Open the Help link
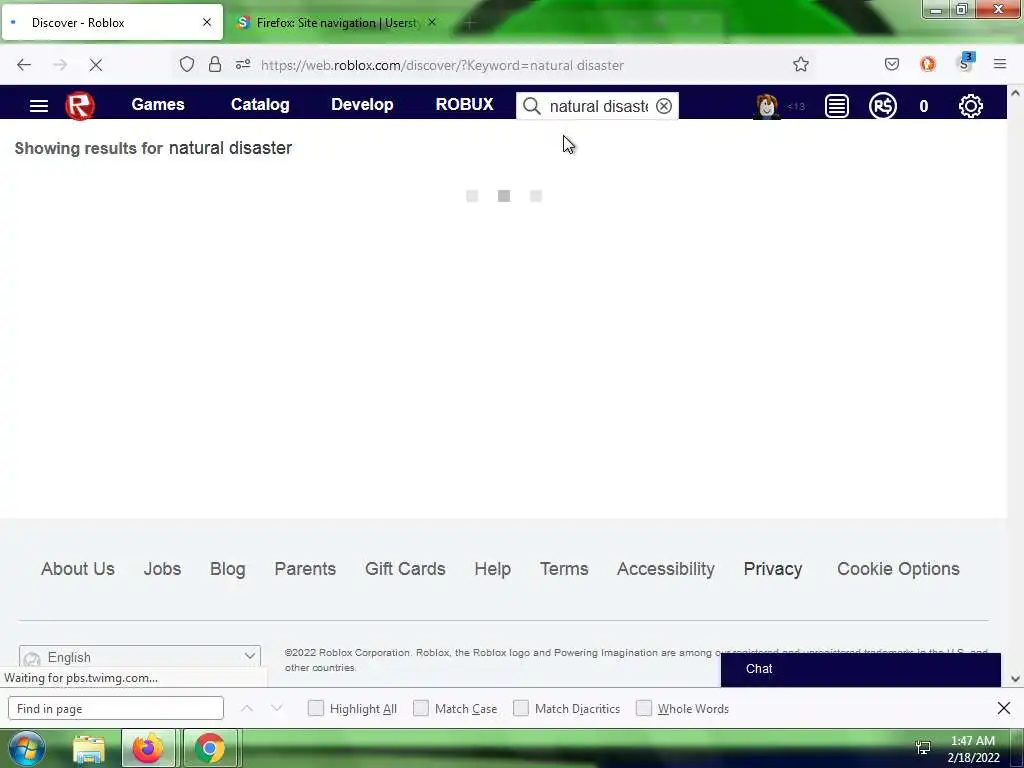1024x768 pixels. [x=492, y=569]
